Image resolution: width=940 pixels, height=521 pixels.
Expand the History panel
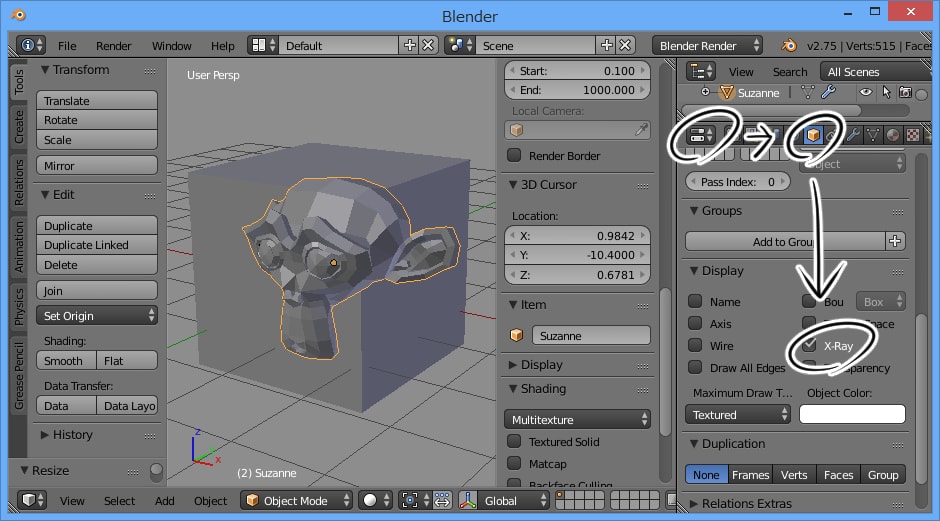pos(45,435)
